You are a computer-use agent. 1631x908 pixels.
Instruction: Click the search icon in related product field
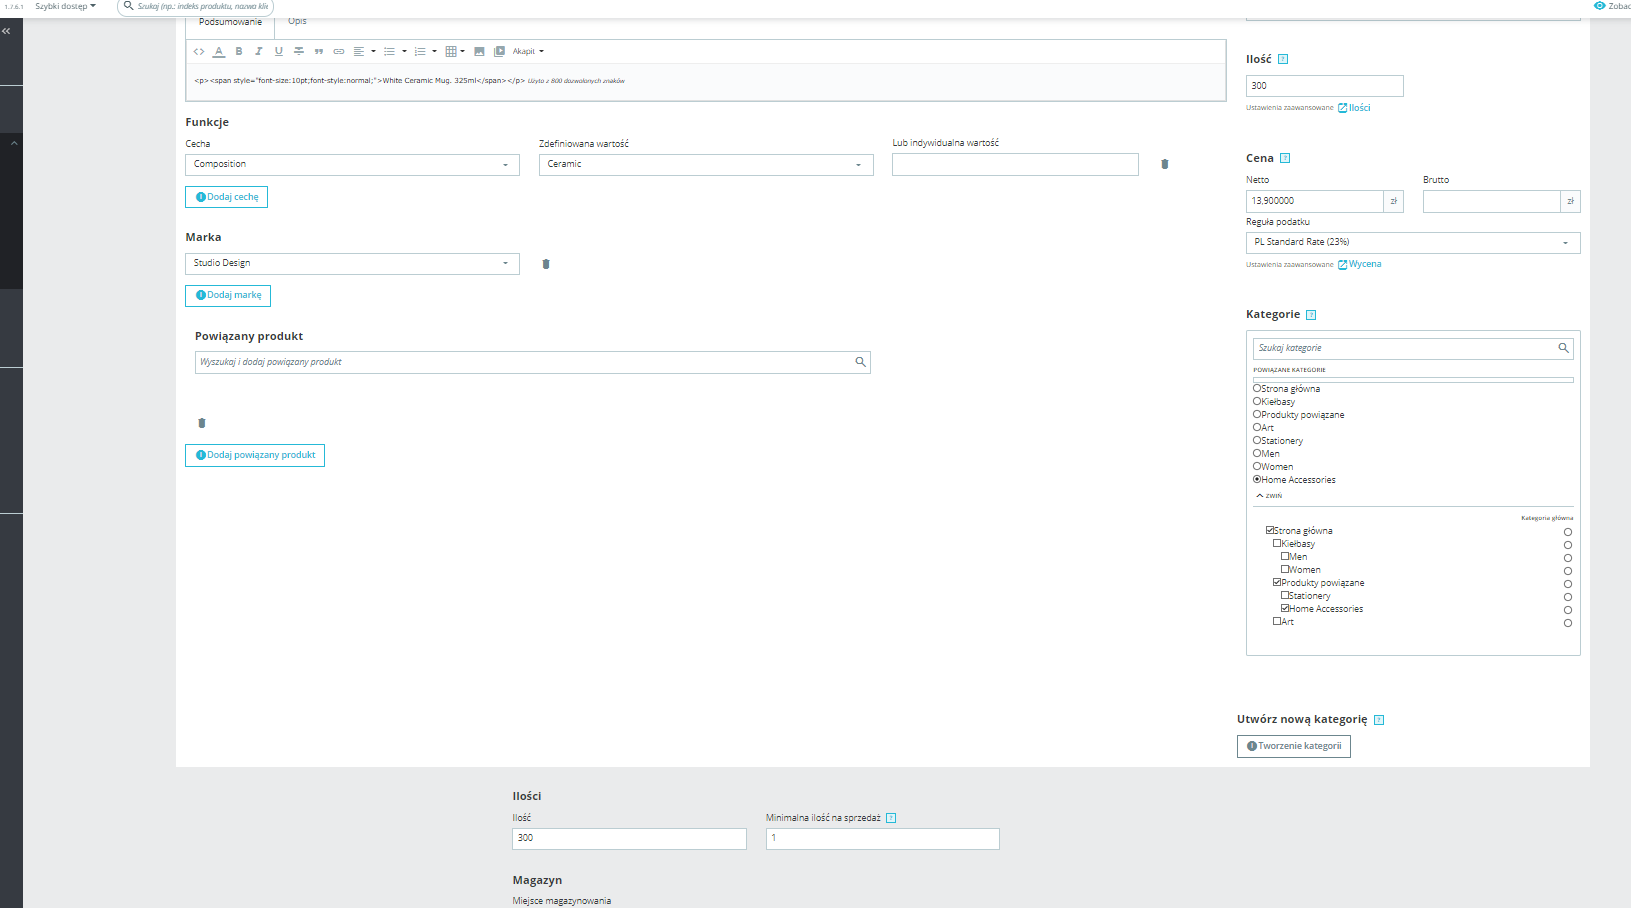pos(860,362)
